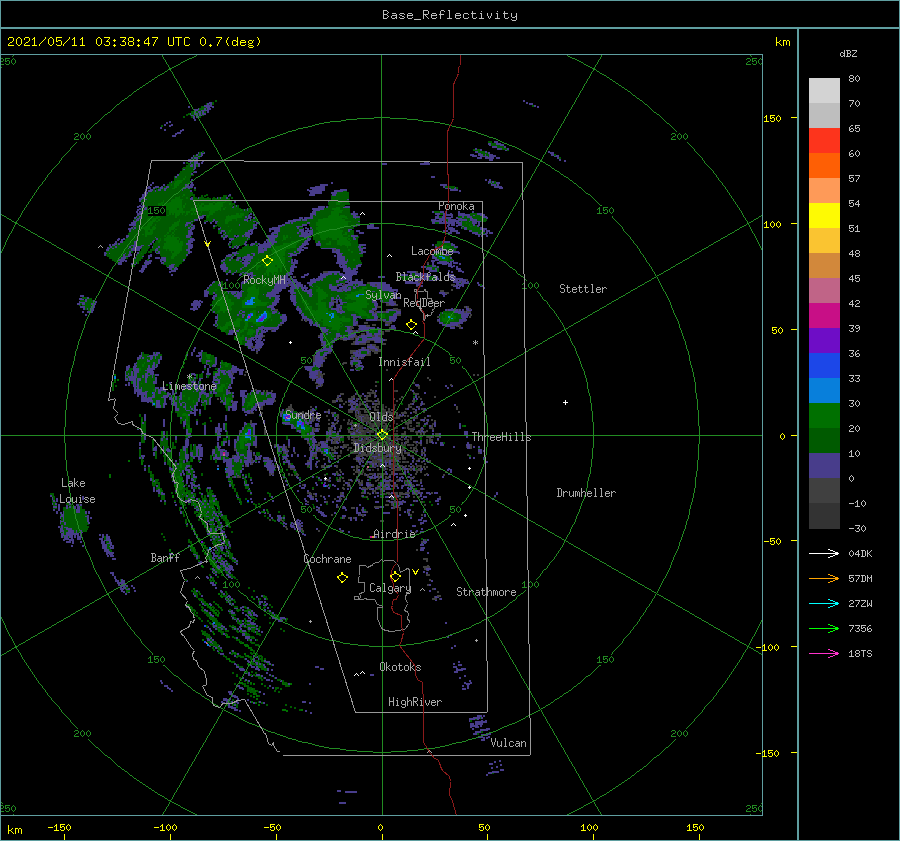Click the Ponoka city label
900x841 pixels.
(456, 206)
